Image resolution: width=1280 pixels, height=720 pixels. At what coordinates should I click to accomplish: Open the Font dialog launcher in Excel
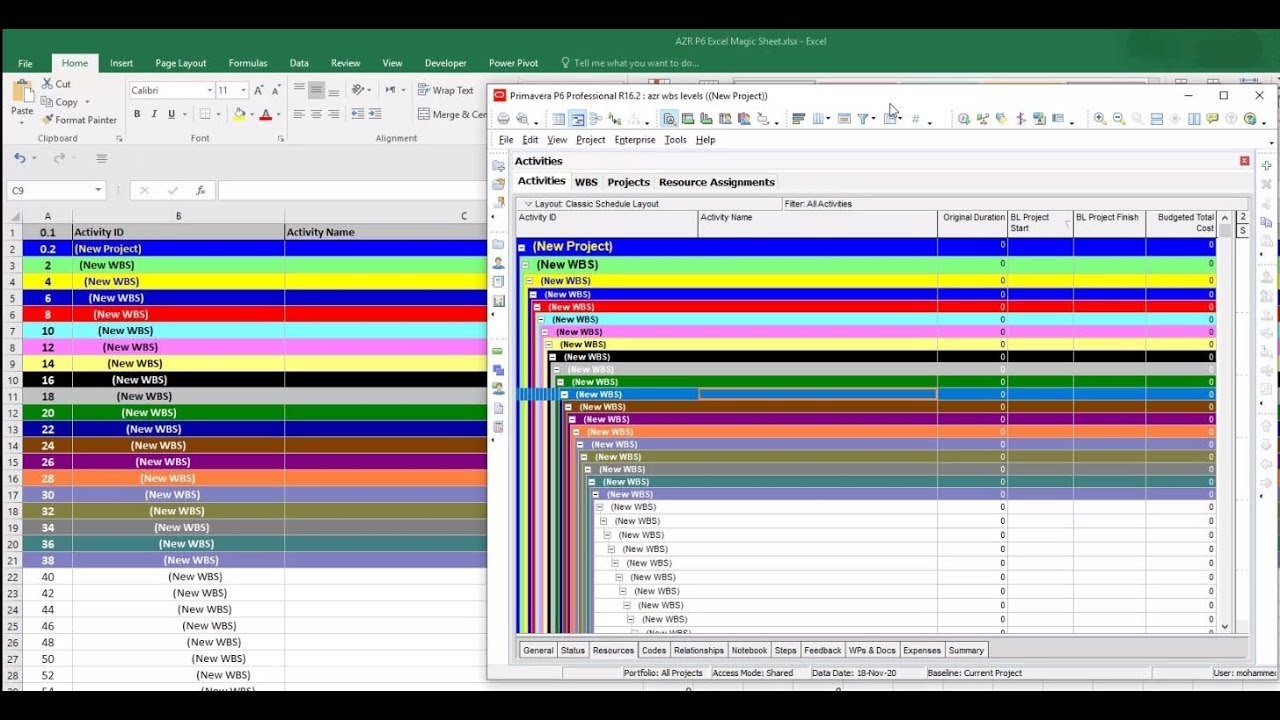tap(281, 138)
